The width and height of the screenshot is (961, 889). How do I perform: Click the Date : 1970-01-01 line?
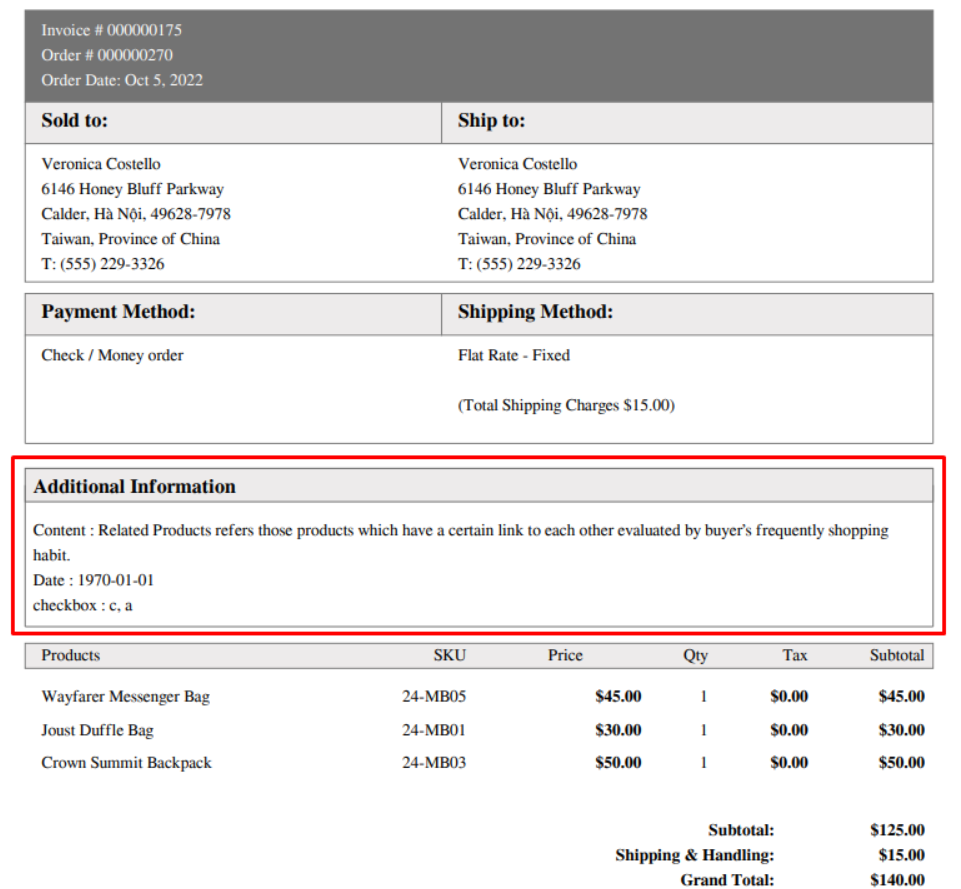point(93,580)
